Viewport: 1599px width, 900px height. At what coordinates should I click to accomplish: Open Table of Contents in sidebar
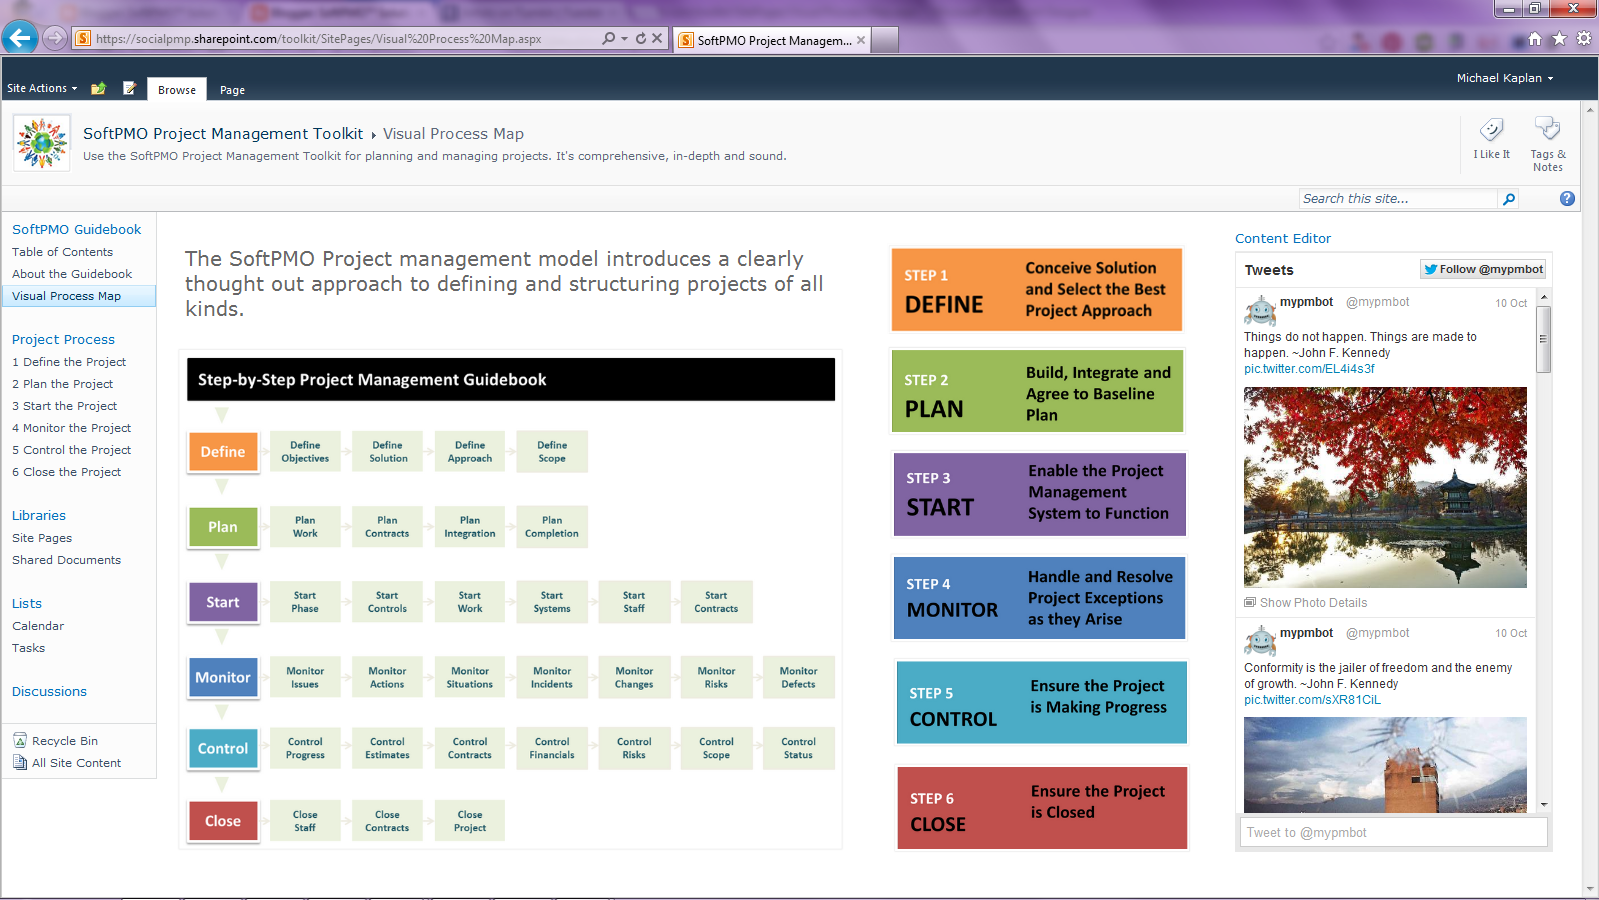(x=62, y=252)
